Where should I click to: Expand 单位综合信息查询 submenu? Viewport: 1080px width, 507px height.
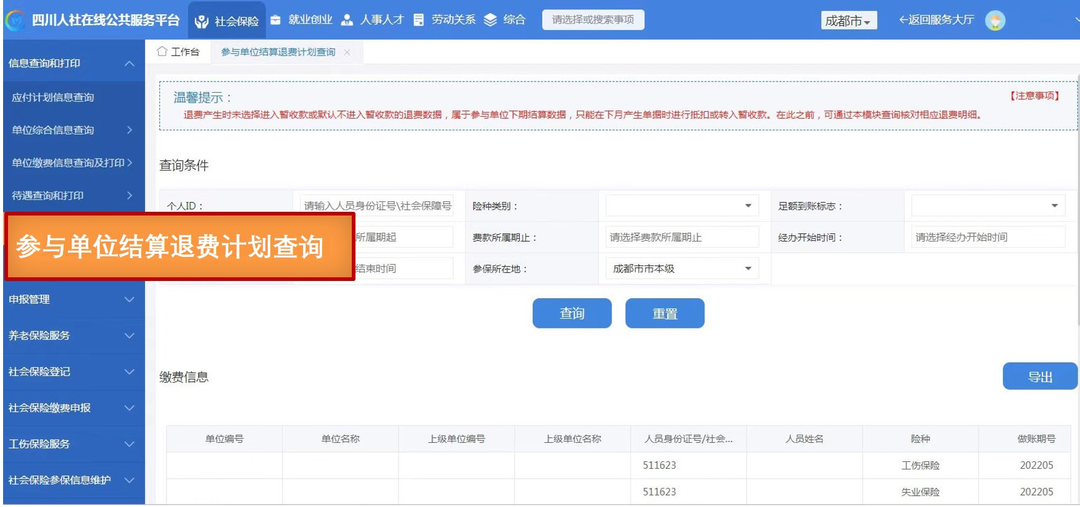[72, 130]
